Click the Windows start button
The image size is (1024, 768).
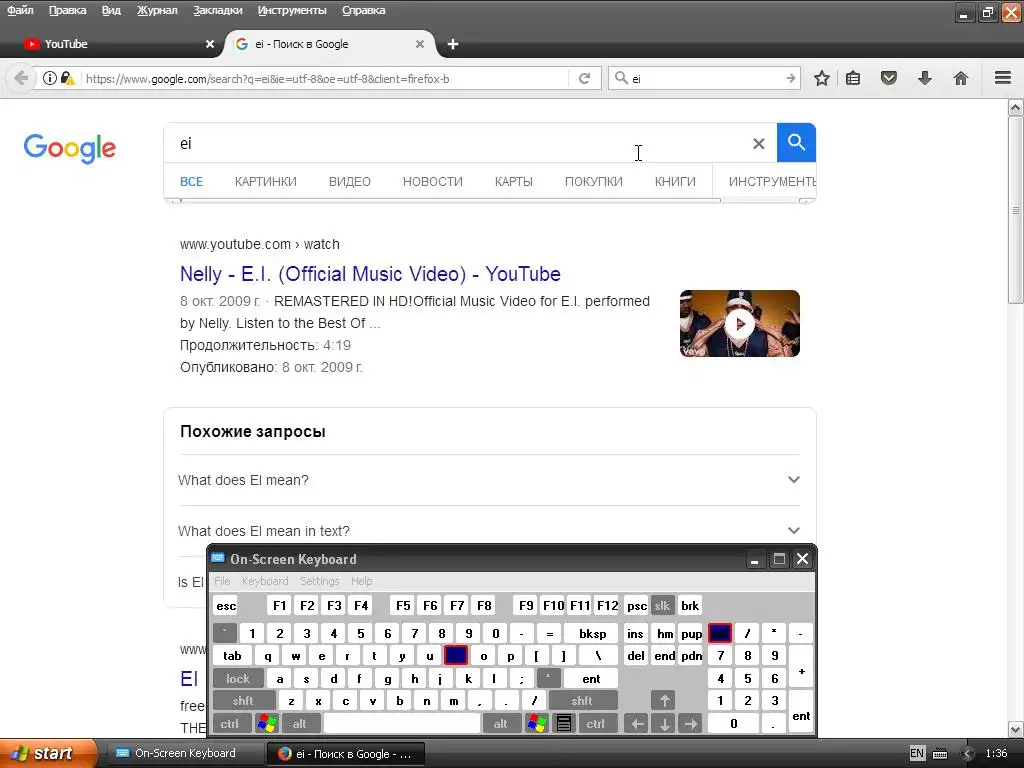pyautogui.click(x=48, y=754)
